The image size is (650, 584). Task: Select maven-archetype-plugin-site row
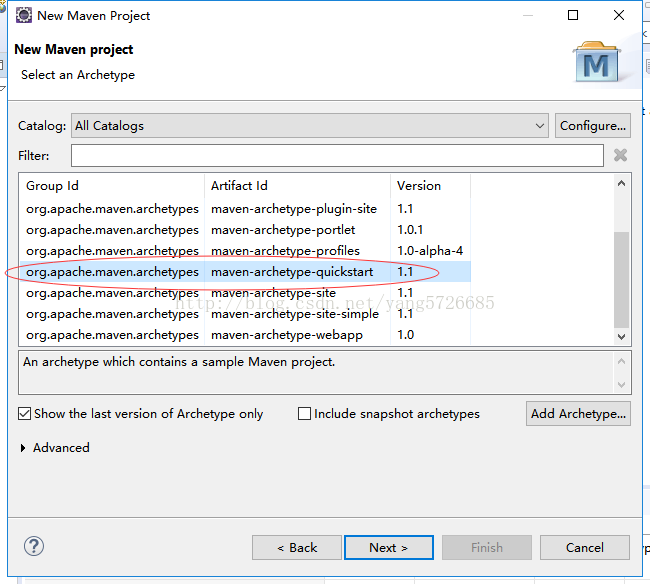(x=245, y=209)
